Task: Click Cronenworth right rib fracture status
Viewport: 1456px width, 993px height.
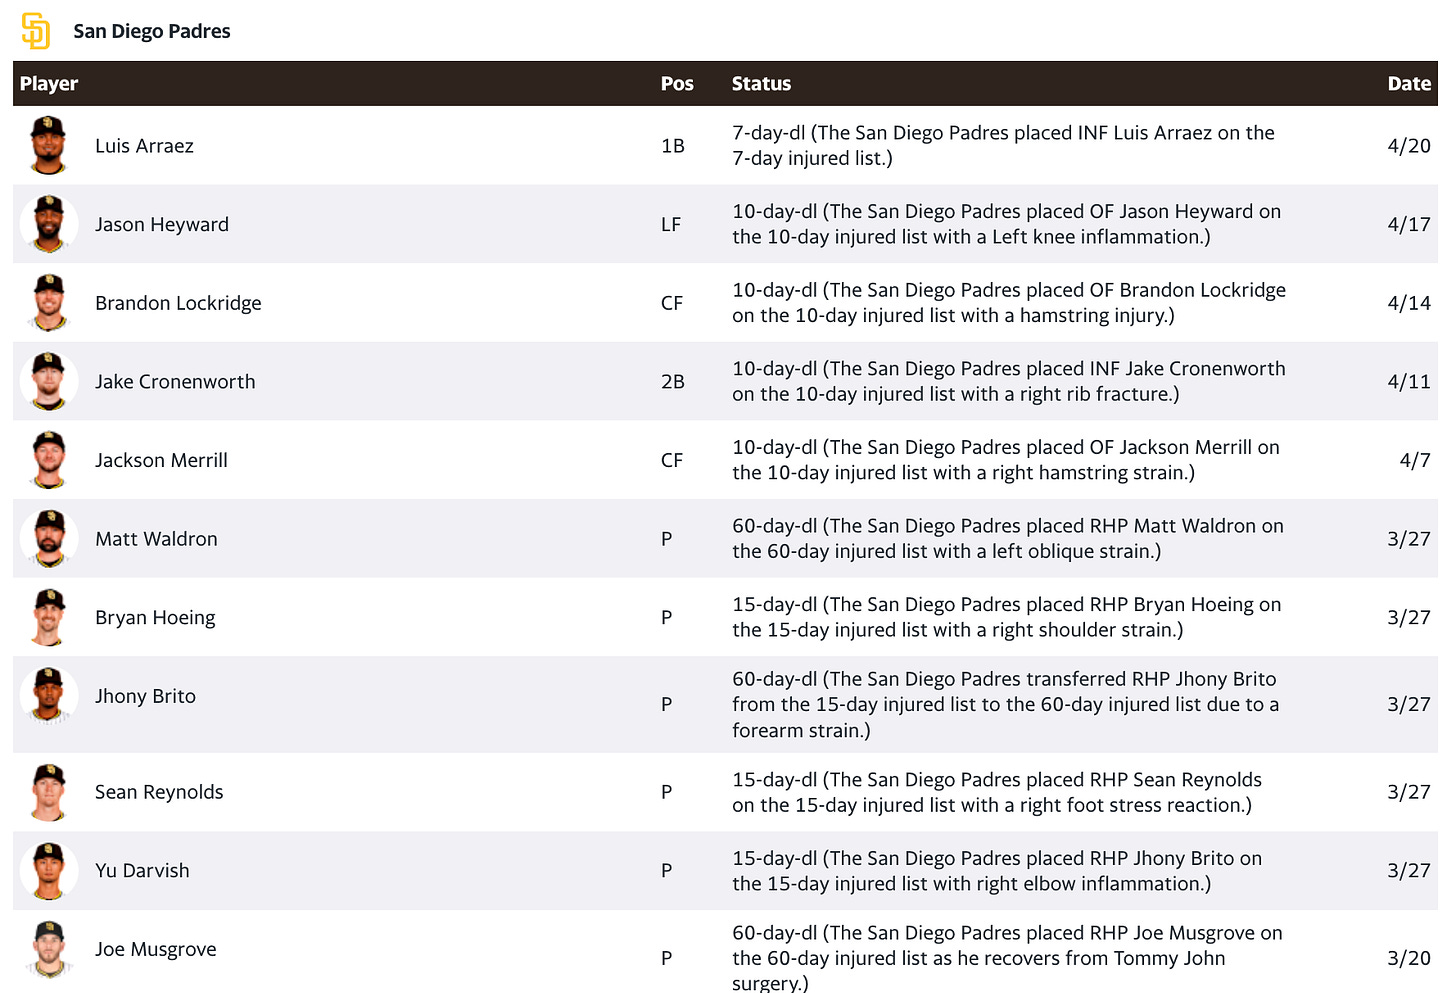Action: pos(1009,381)
